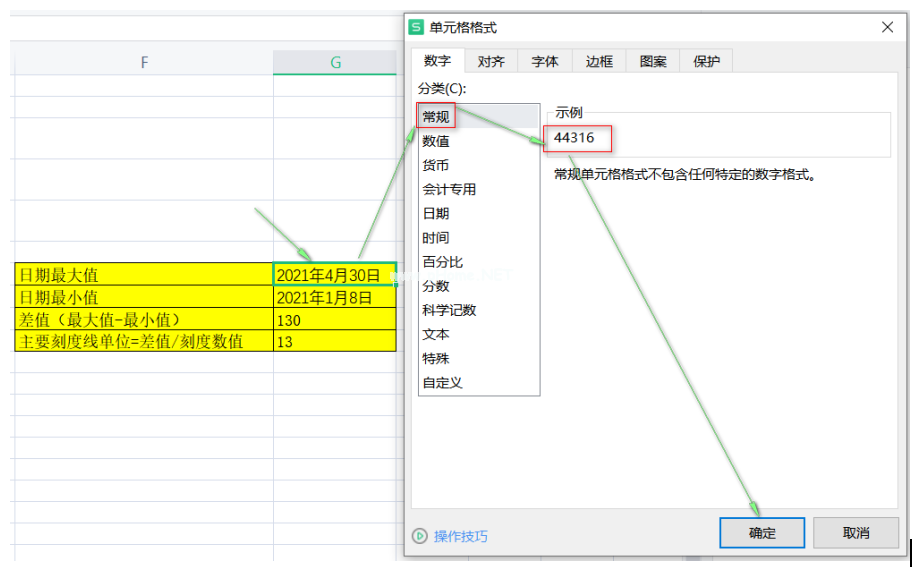Switch to the 数字 tab

437,61
